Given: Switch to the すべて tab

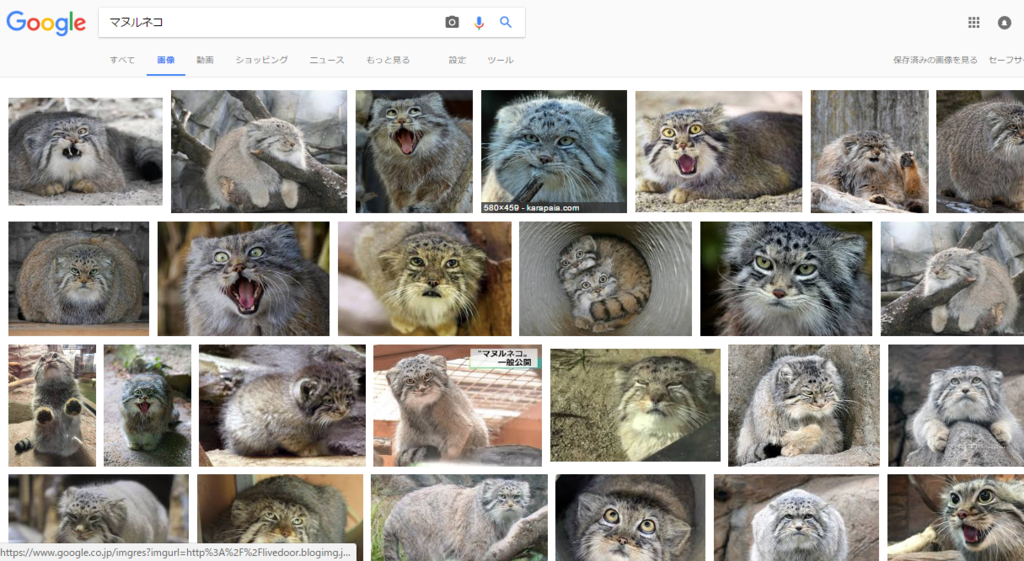Looking at the screenshot, I should click(x=122, y=60).
